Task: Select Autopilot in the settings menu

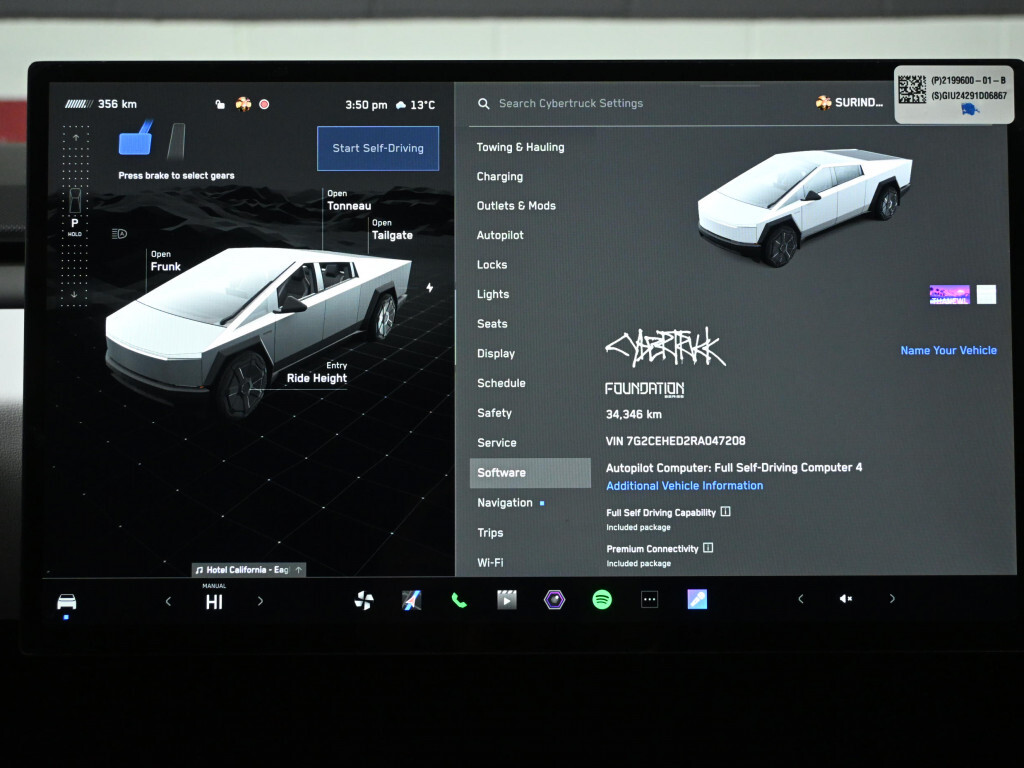Action: [500, 235]
